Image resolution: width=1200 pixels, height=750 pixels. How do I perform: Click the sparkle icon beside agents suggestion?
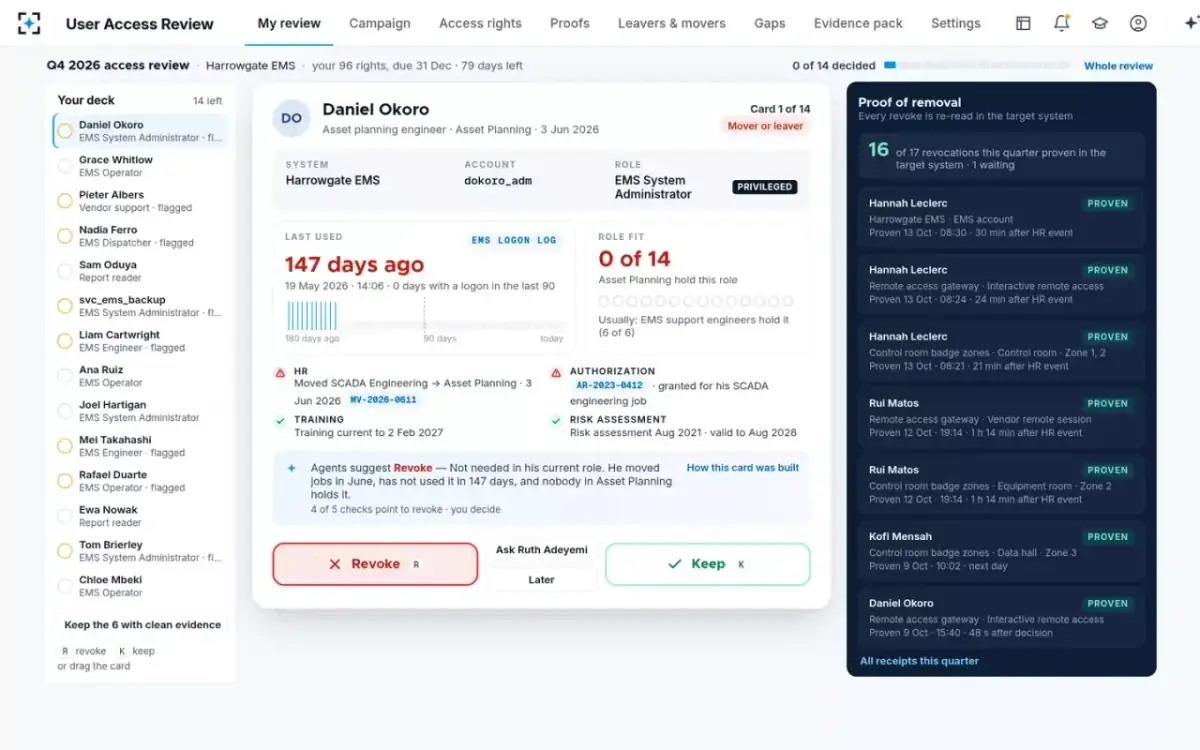[291, 468]
